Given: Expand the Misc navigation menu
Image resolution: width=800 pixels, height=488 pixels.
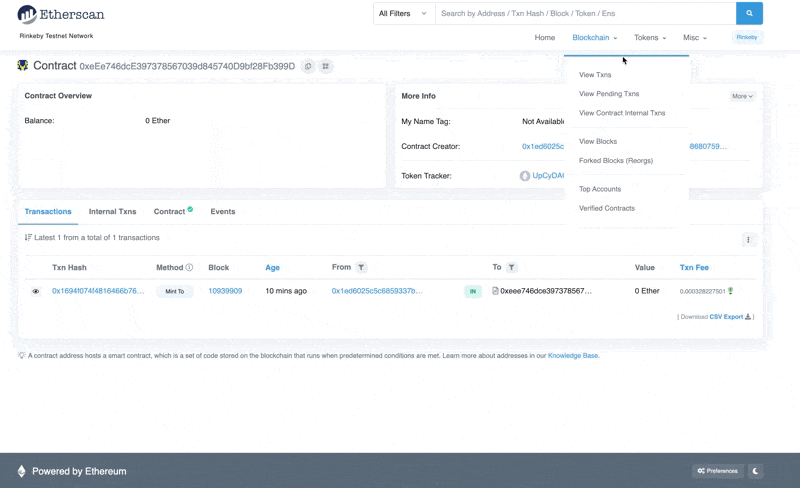Looking at the screenshot, I should [695, 38].
